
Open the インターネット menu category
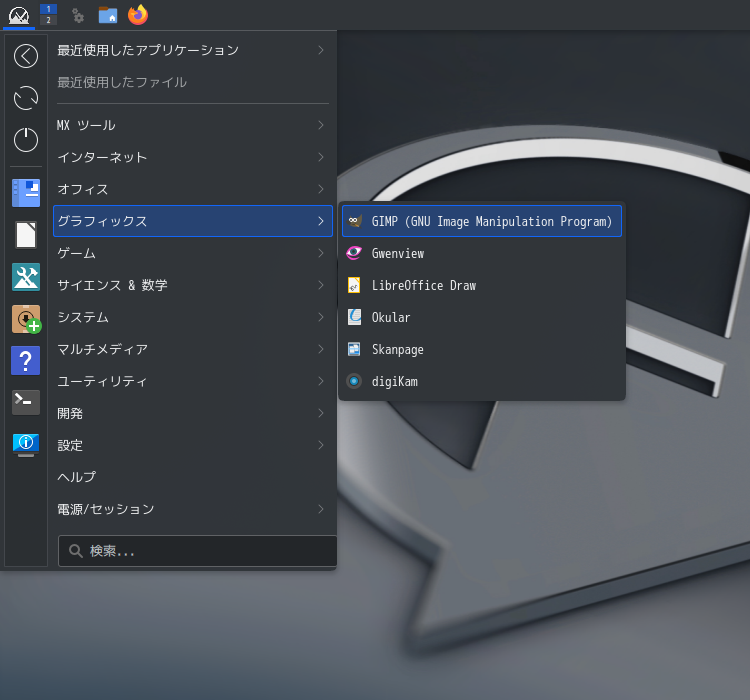192,157
